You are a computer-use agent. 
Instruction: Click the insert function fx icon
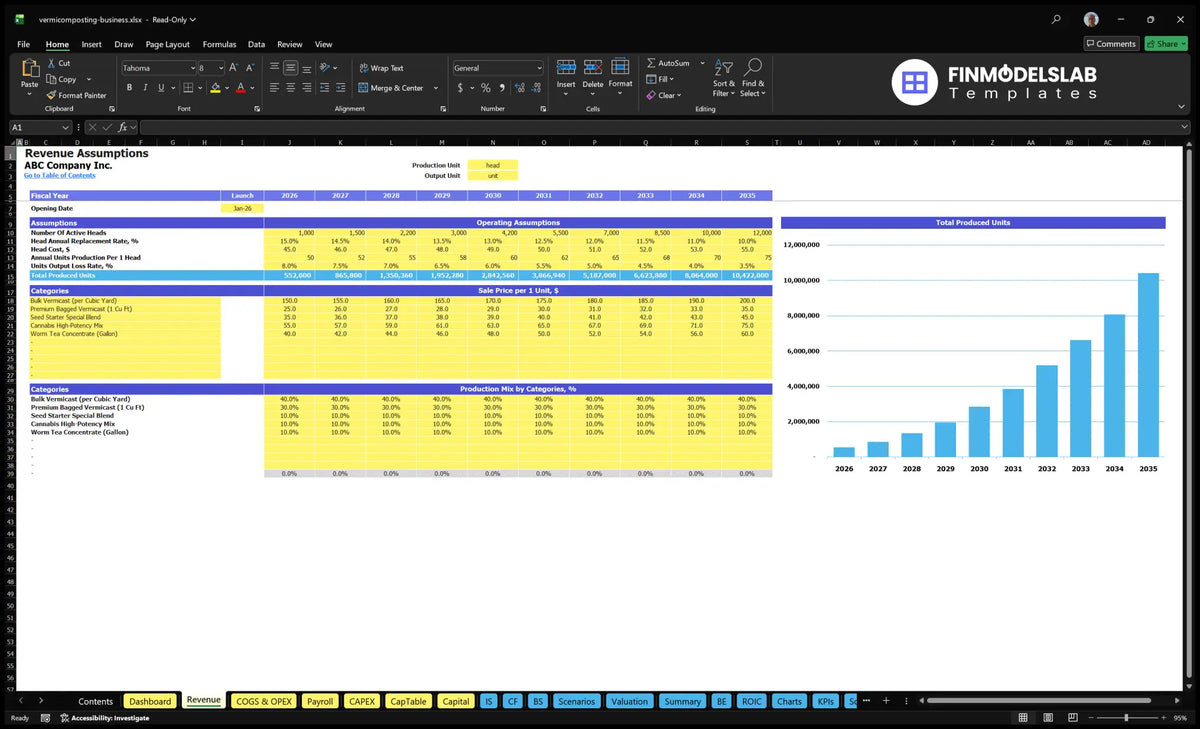123,127
